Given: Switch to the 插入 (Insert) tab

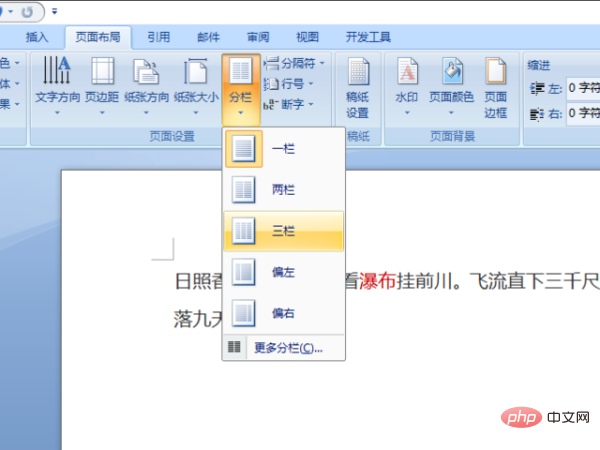Looking at the screenshot, I should click(37, 37).
